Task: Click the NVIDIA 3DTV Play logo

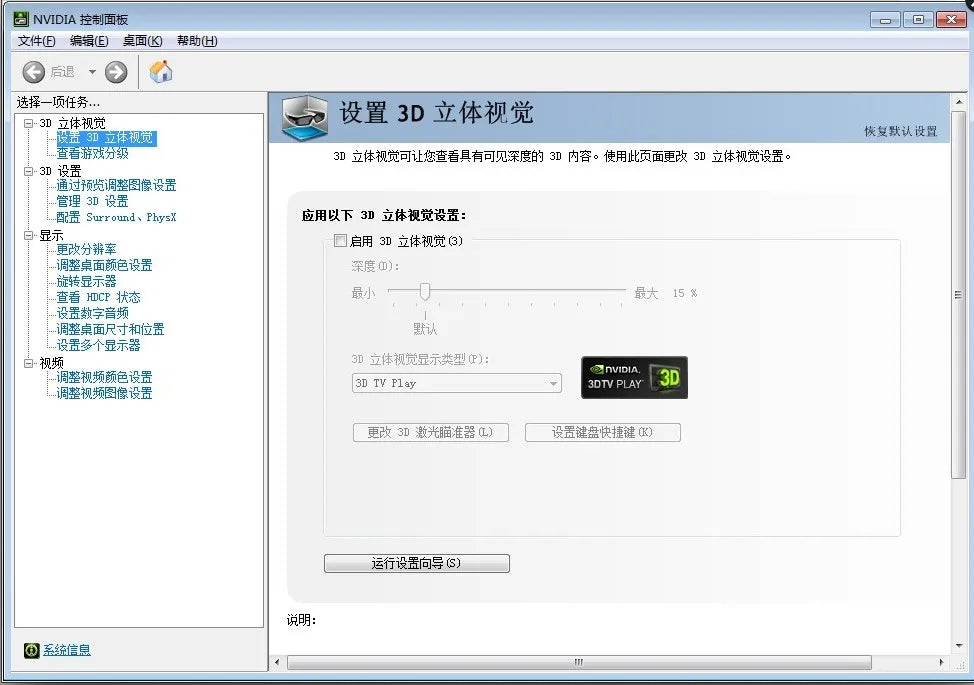Action: (634, 378)
